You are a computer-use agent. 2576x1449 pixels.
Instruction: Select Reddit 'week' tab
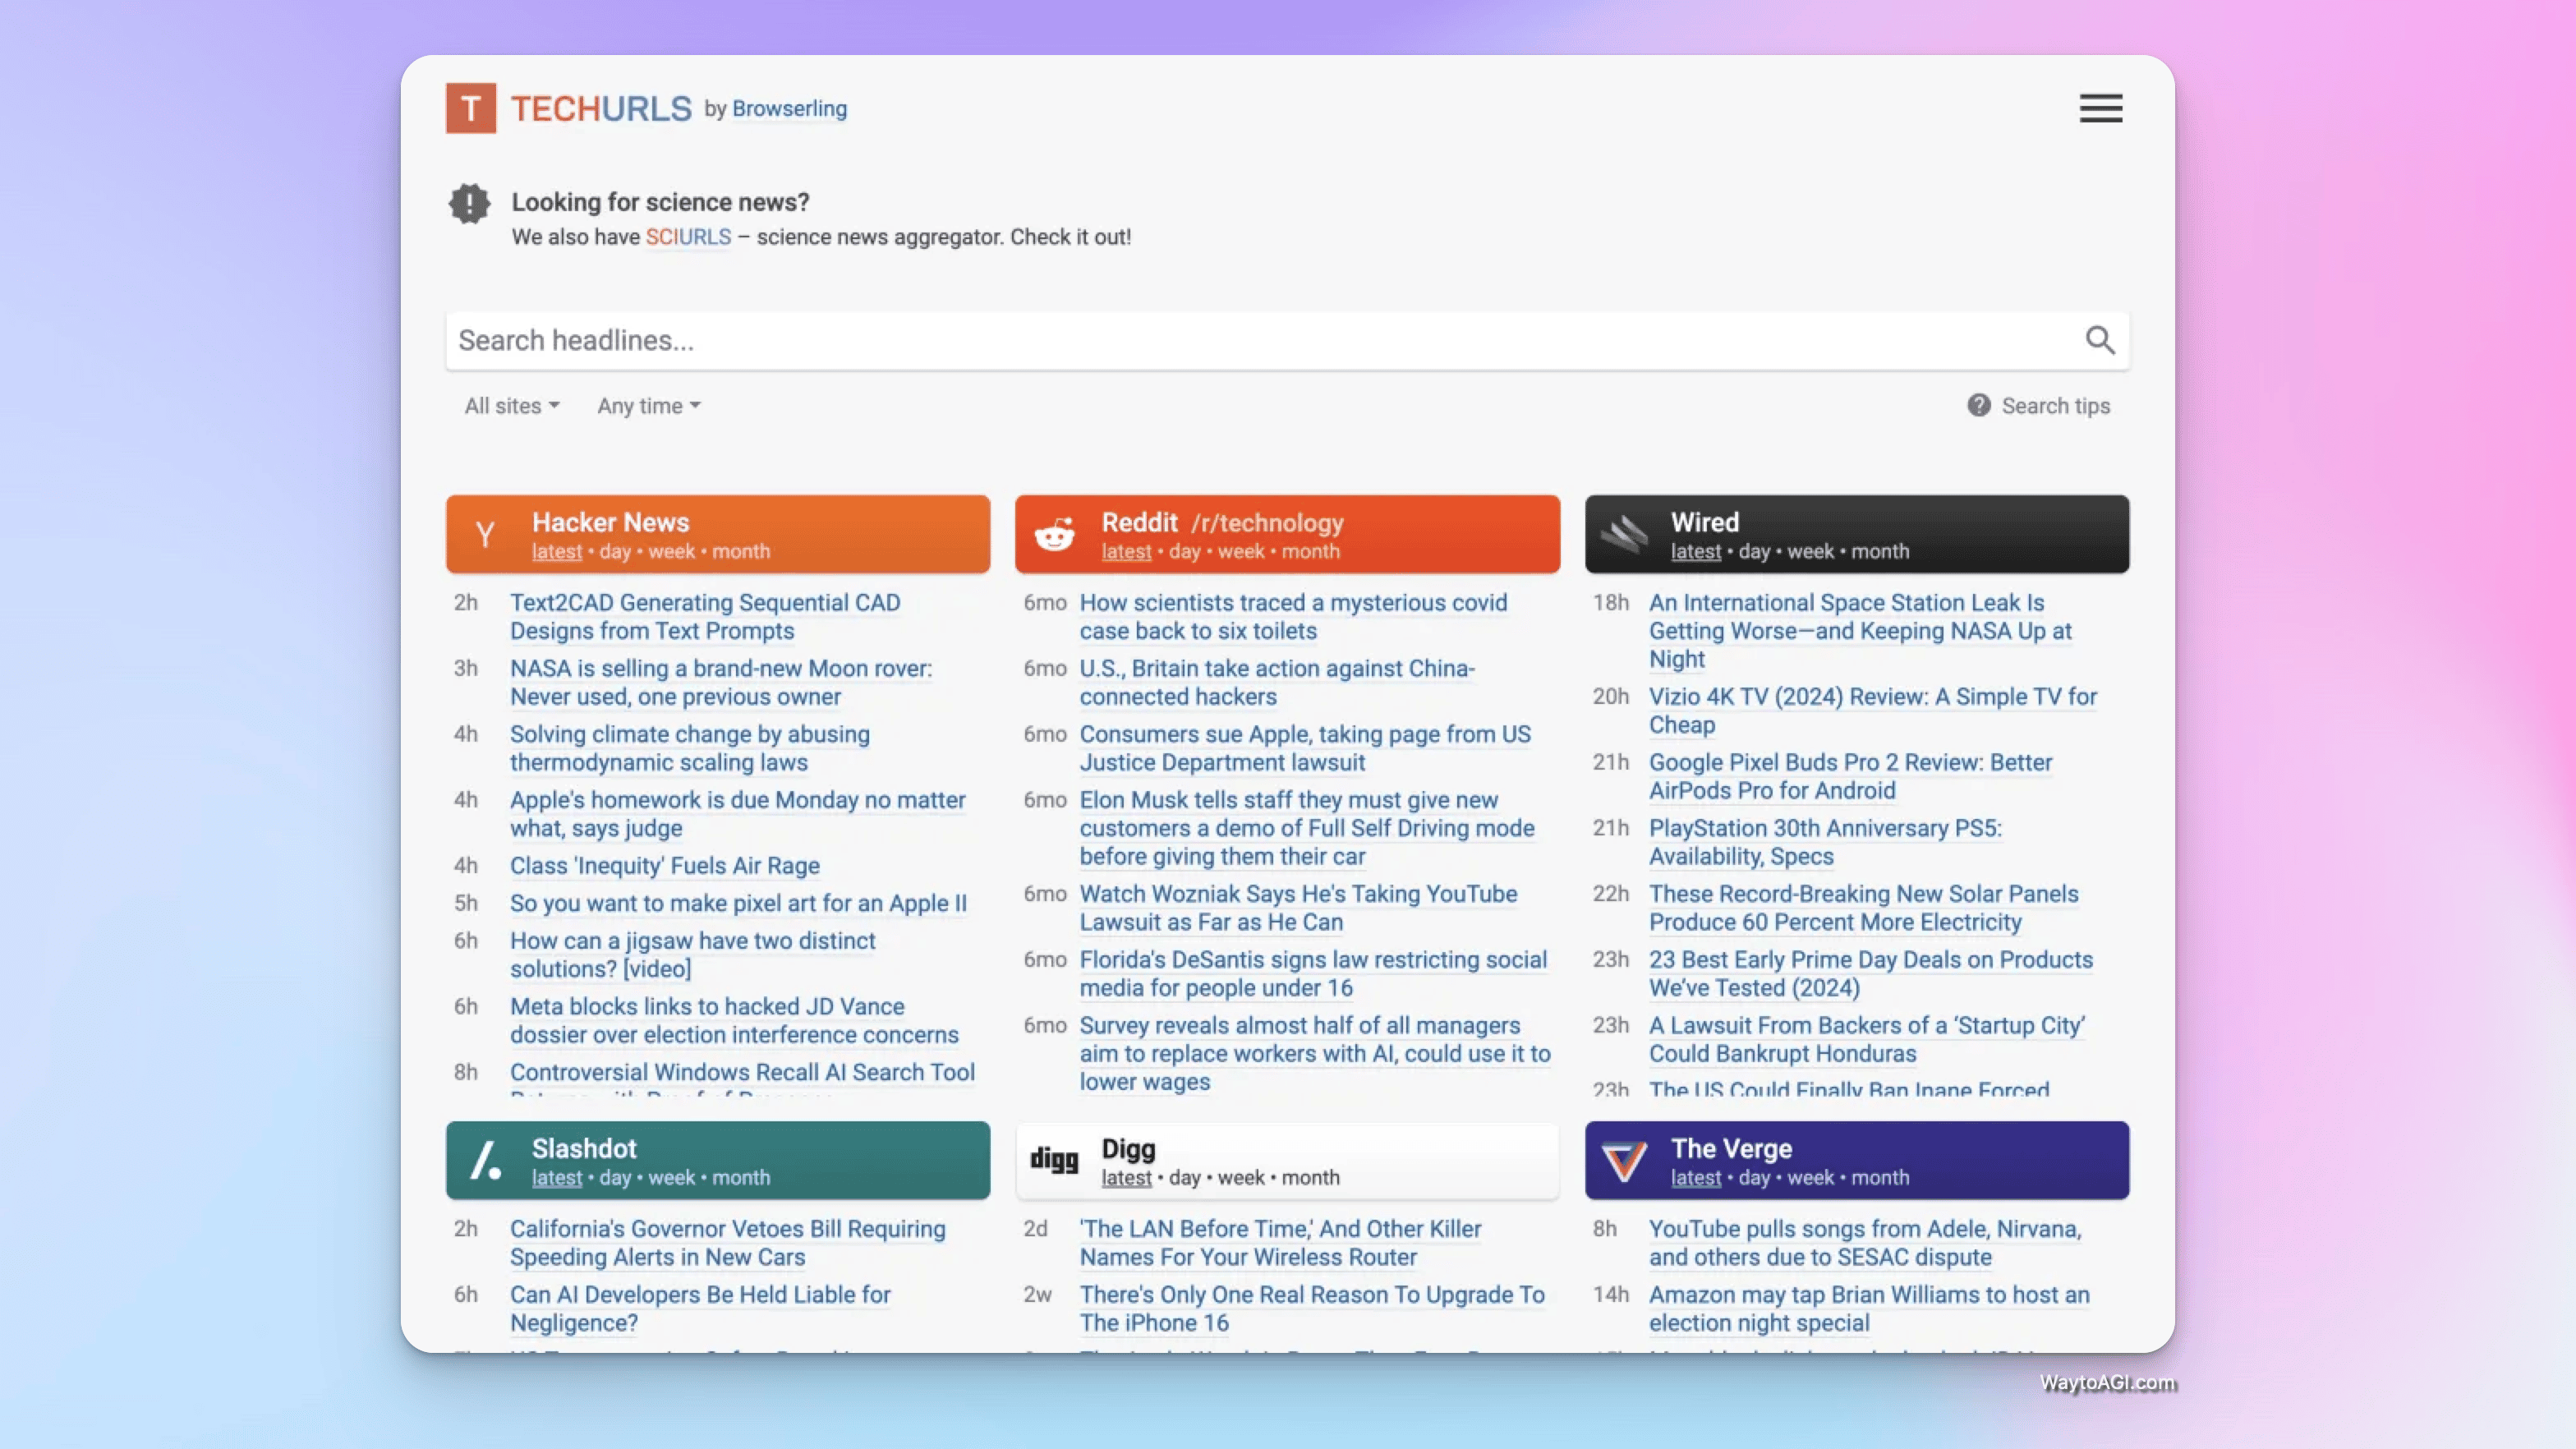click(x=1241, y=551)
